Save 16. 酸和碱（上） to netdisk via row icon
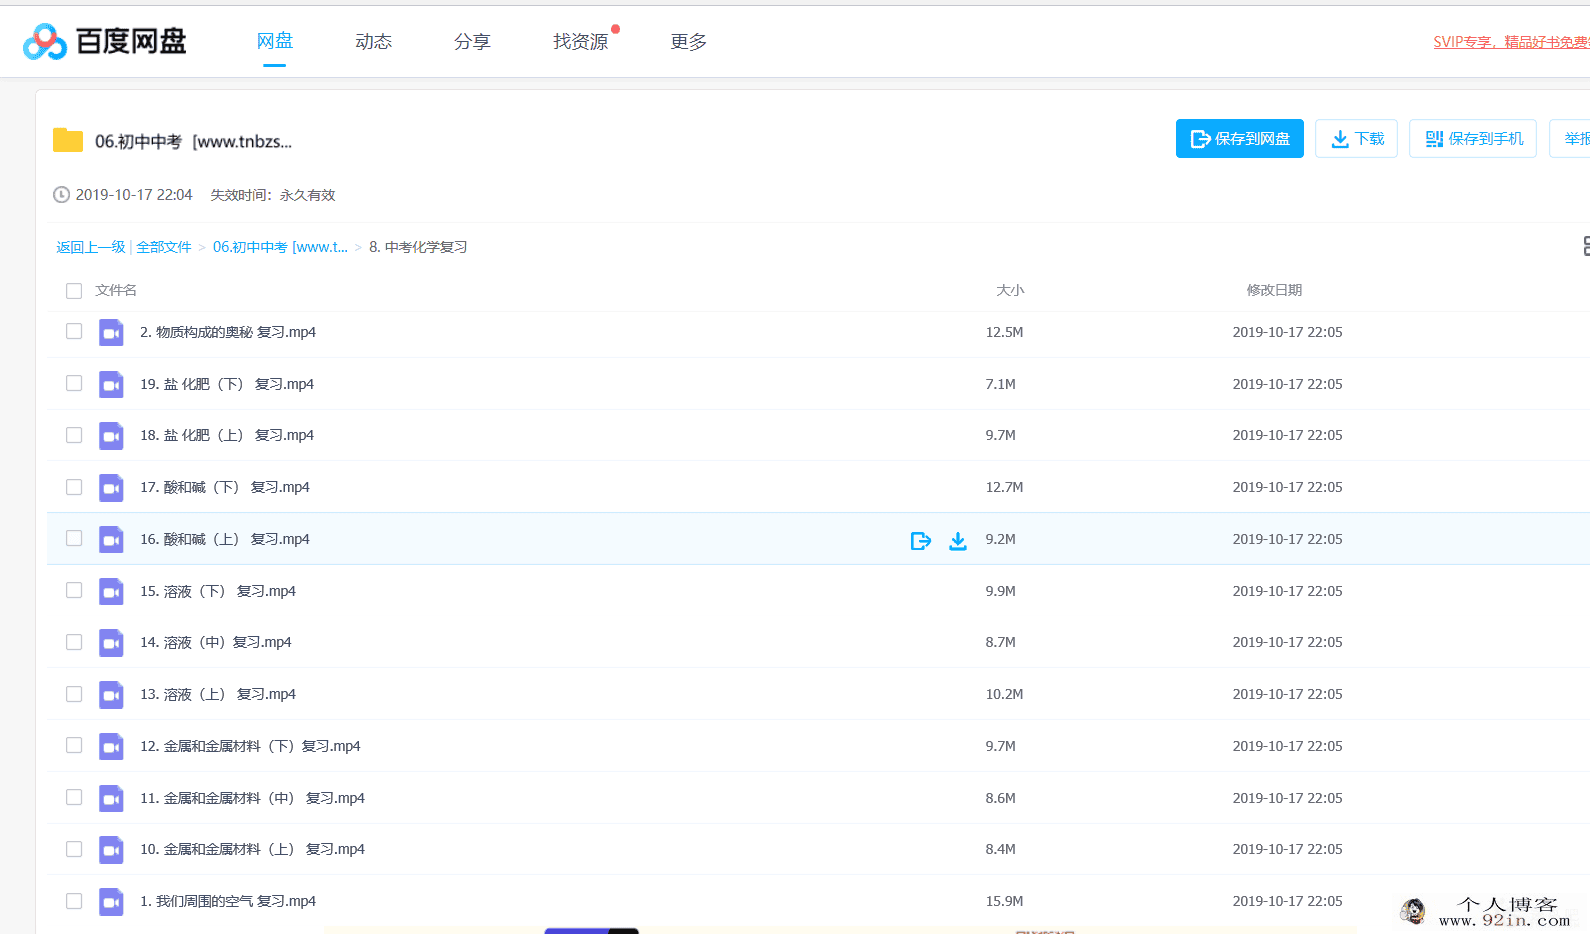Image resolution: width=1590 pixels, height=934 pixels. 921,541
